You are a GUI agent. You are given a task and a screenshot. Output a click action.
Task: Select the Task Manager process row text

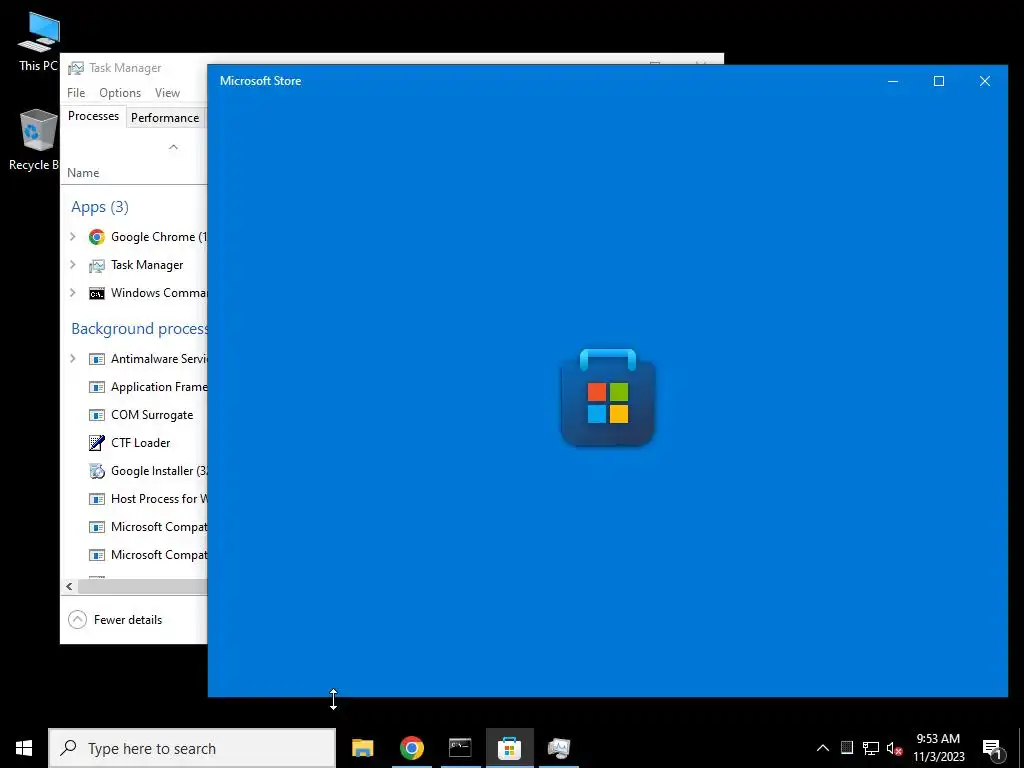(147, 265)
